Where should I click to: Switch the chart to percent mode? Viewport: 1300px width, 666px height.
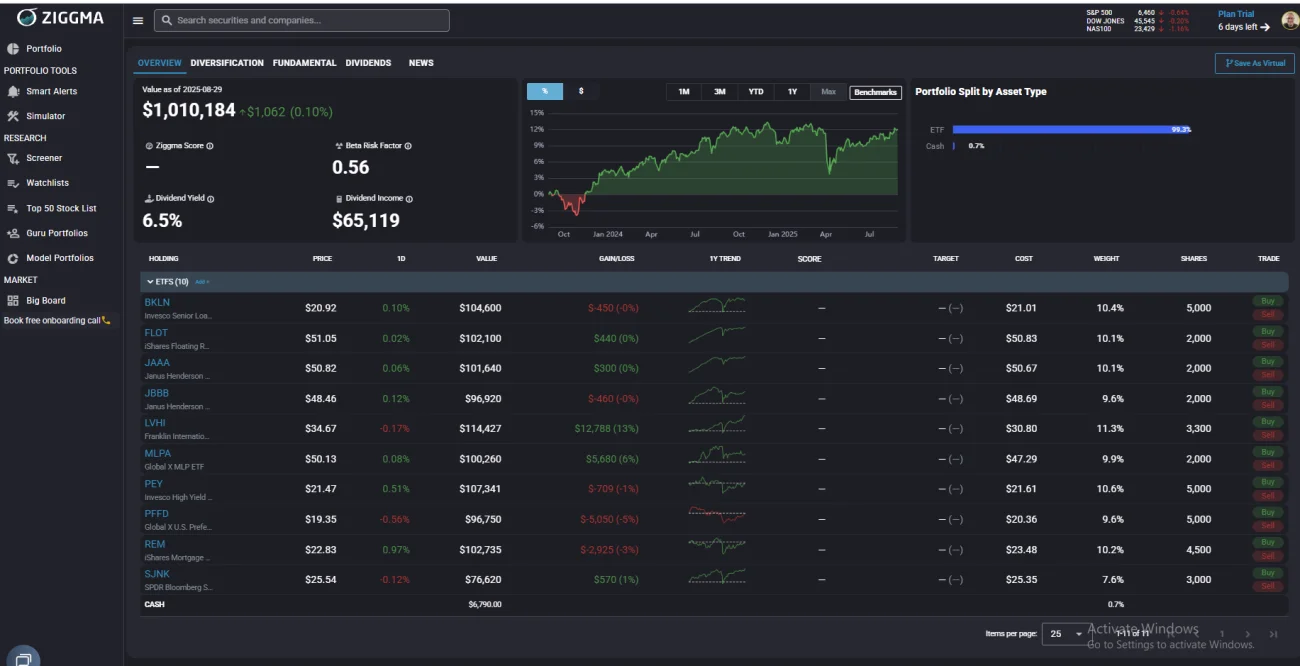pyautogui.click(x=545, y=91)
